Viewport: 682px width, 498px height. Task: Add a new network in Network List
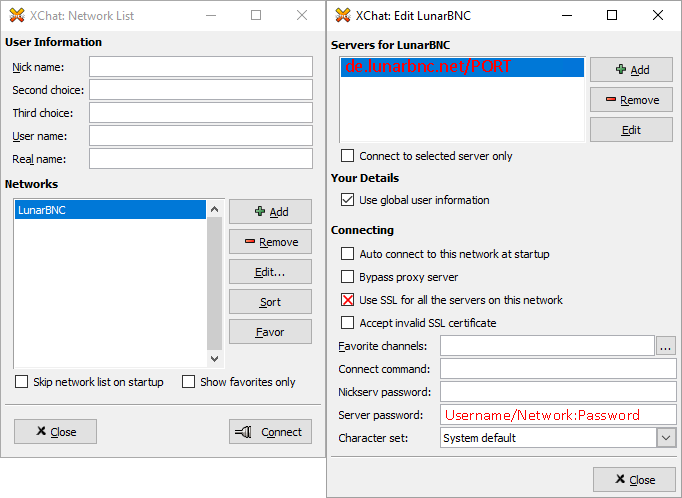[x=271, y=212]
